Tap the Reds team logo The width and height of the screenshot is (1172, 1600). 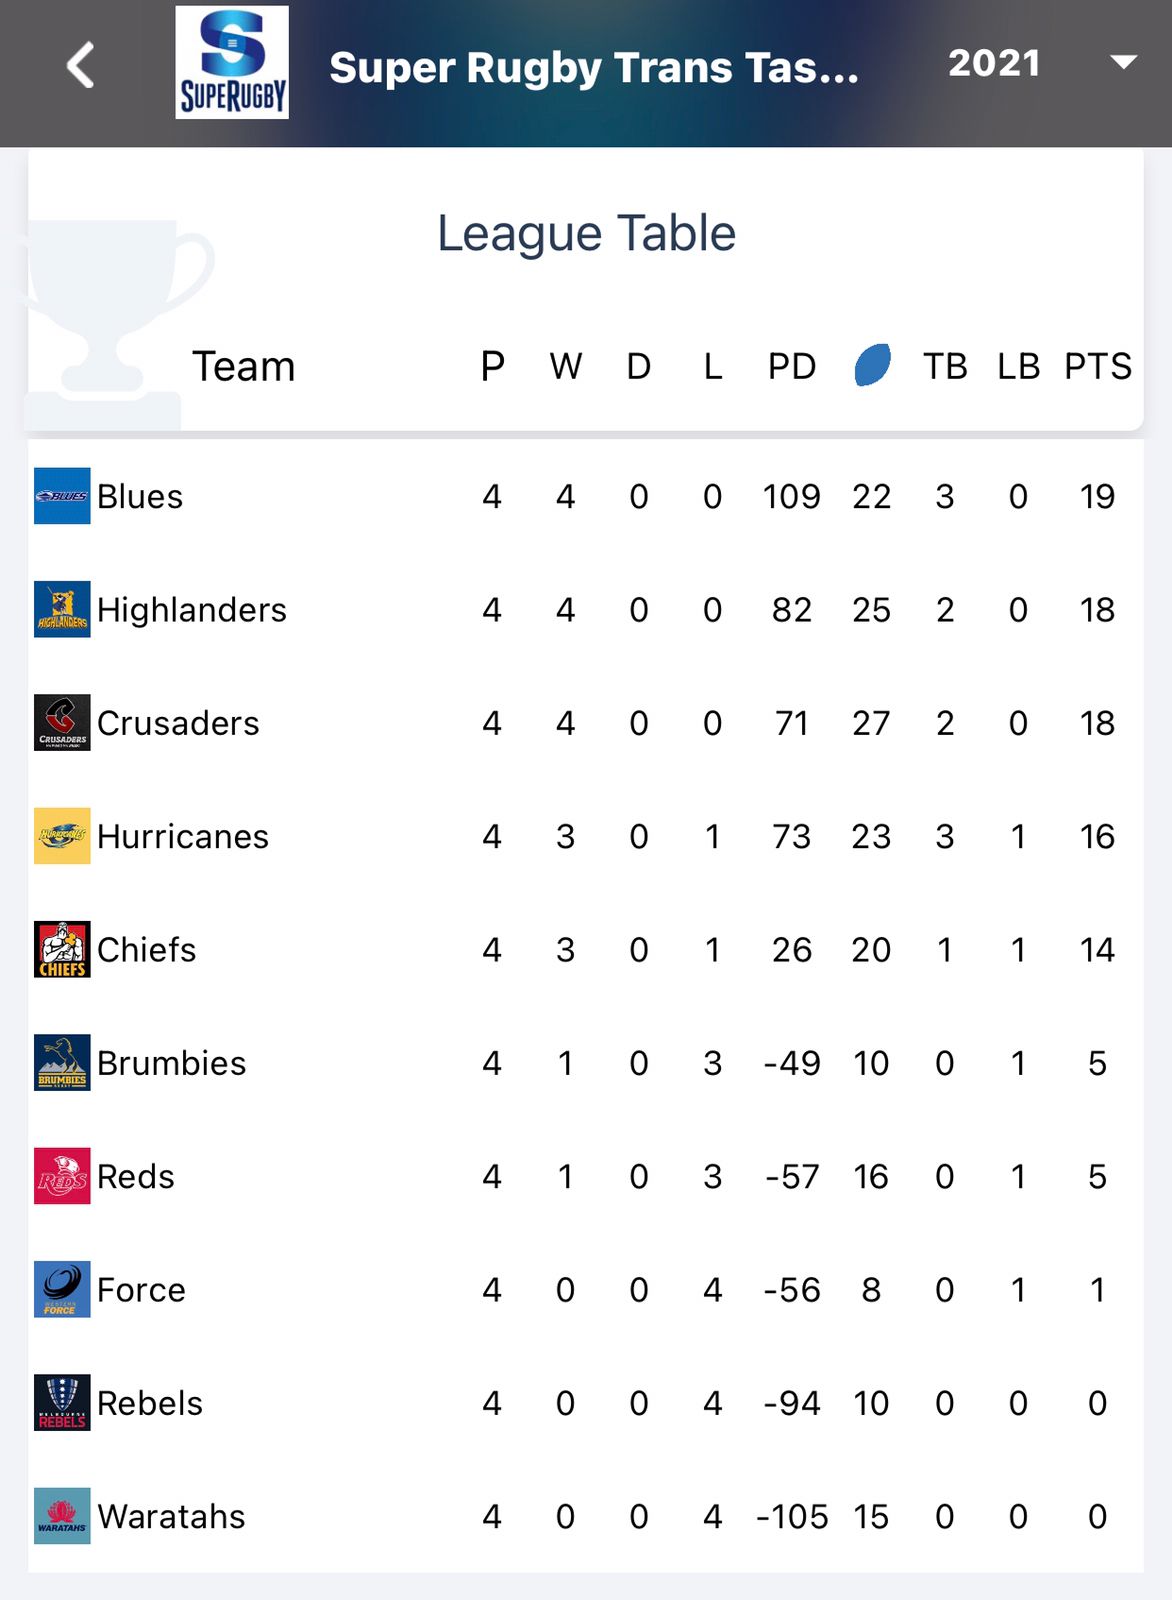(62, 1176)
